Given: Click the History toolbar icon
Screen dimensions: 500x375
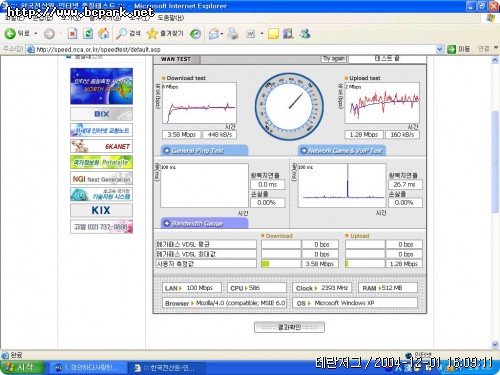Looking at the screenshot, I should [x=195, y=33].
